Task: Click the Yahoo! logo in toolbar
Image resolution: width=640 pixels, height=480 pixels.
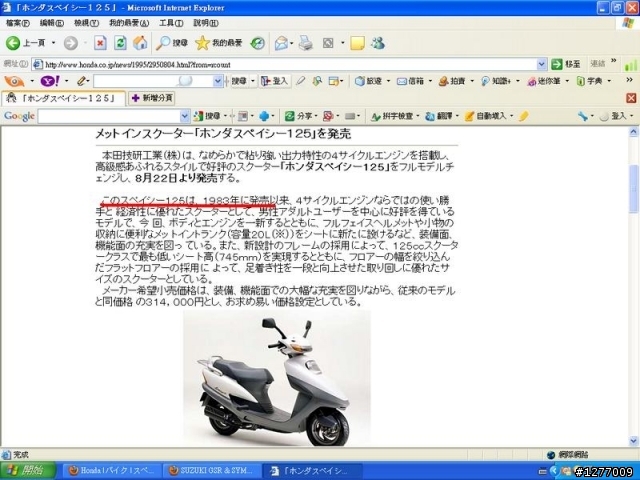Action: (50, 81)
